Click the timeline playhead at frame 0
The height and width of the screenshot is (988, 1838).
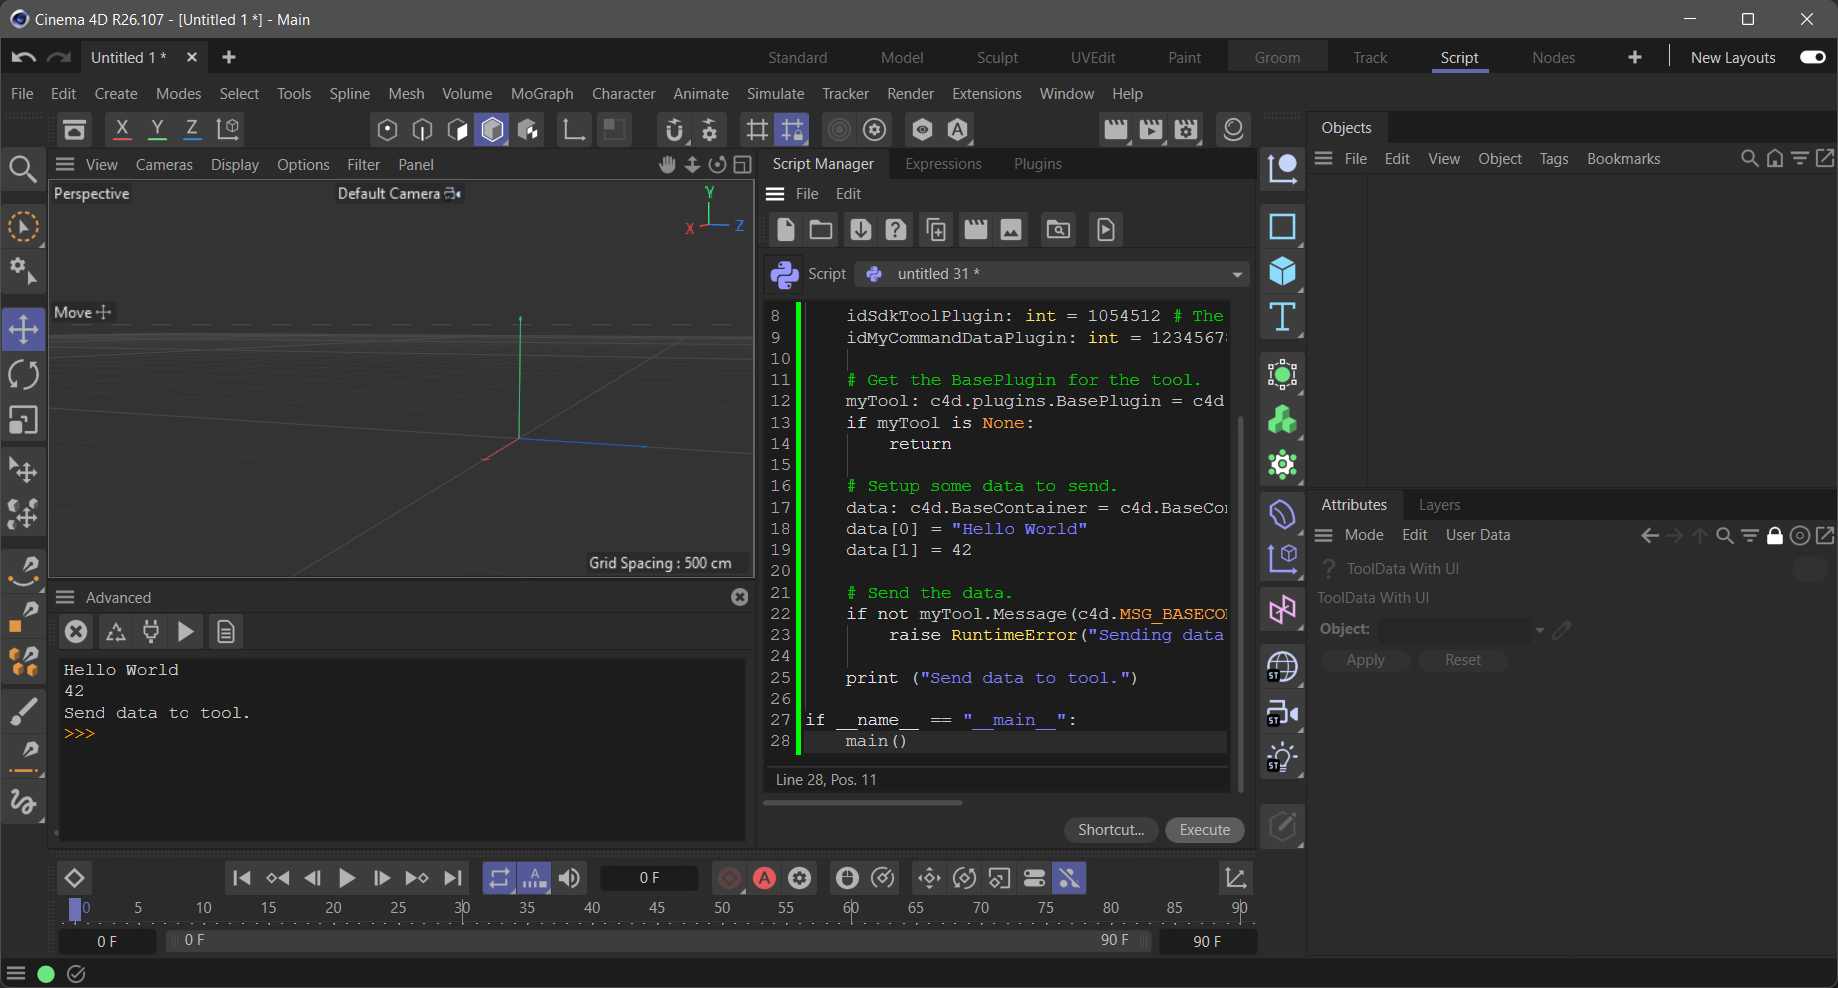pos(75,908)
